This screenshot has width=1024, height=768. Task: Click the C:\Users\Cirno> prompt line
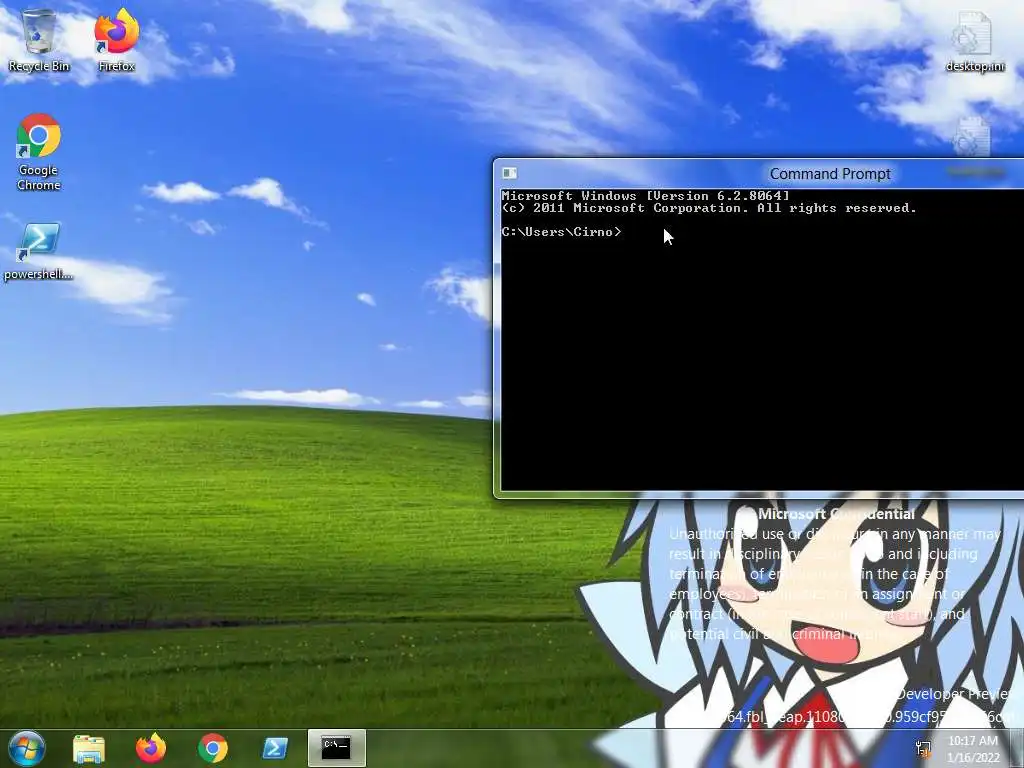point(561,232)
